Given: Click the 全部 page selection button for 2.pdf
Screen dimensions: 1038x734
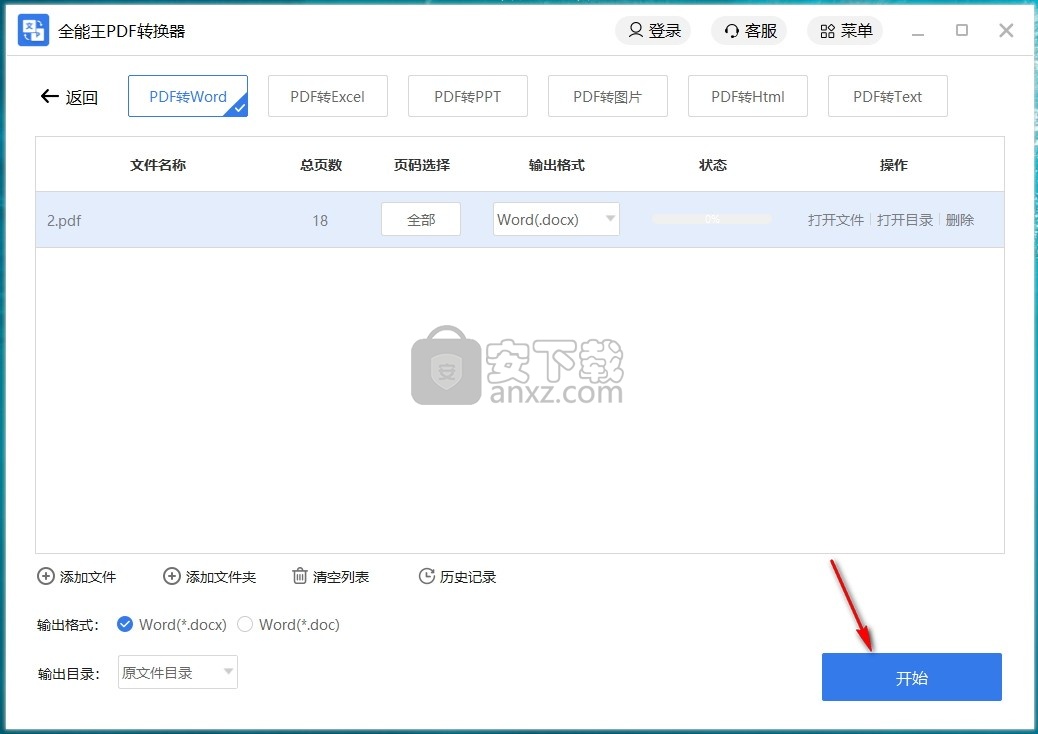Looking at the screenshot, I should (421, 220).
